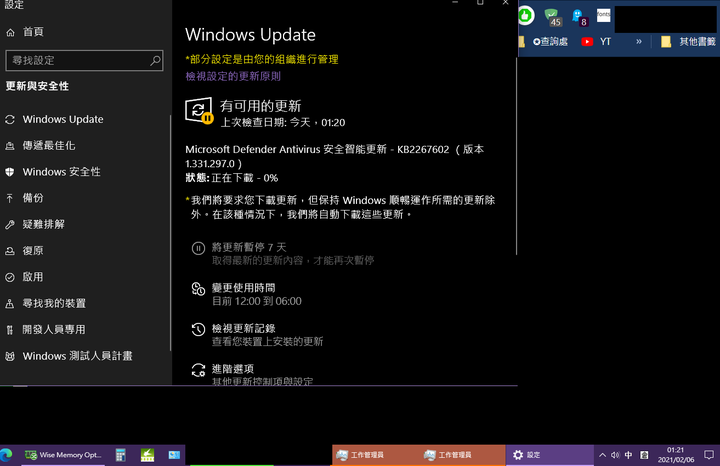The width and height of the screenshot is (720, 466).
Task: Click the advanced options gear-refresh icon
Action: pyautogui.click(x=198, y=370)
